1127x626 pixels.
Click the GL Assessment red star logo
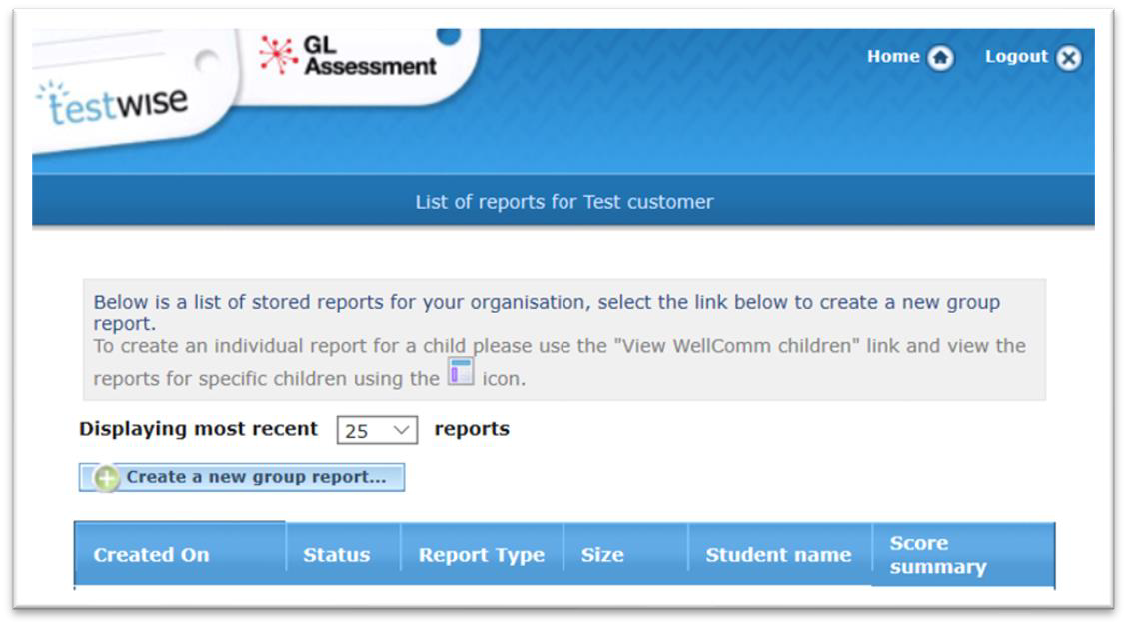click(x=278, y=55)
